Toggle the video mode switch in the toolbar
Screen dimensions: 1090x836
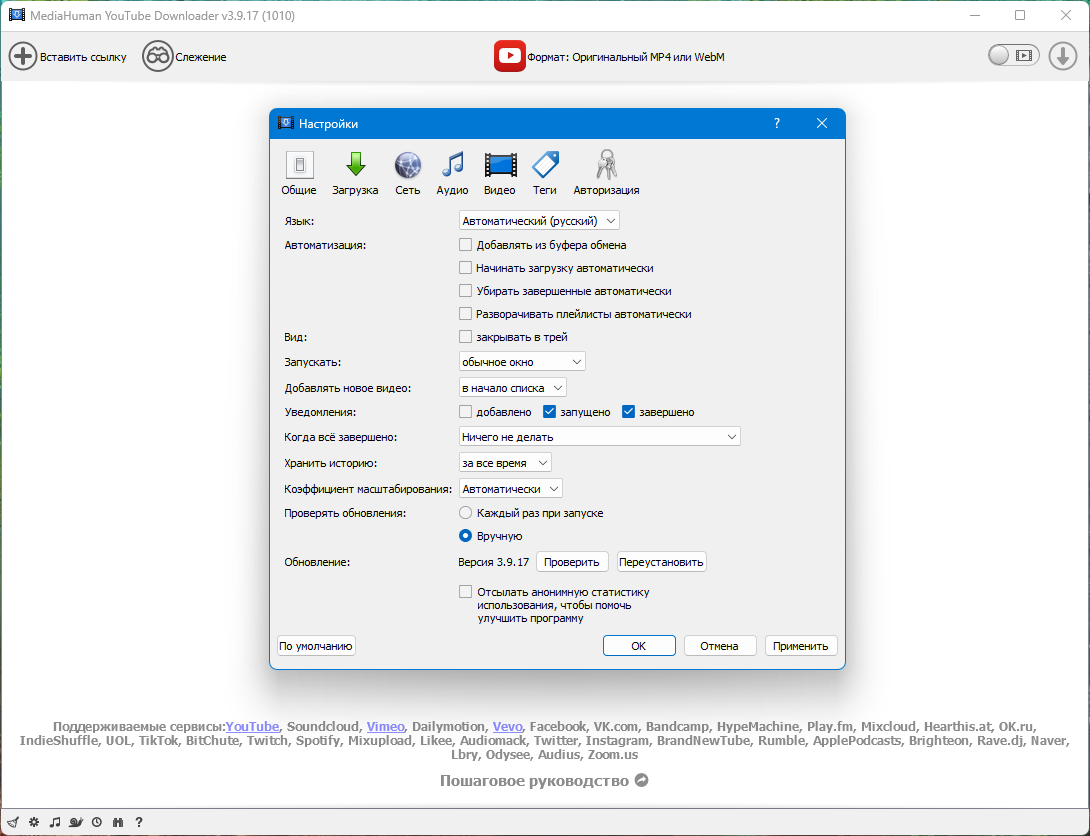pyautogui.click(x=1013, y=56)
